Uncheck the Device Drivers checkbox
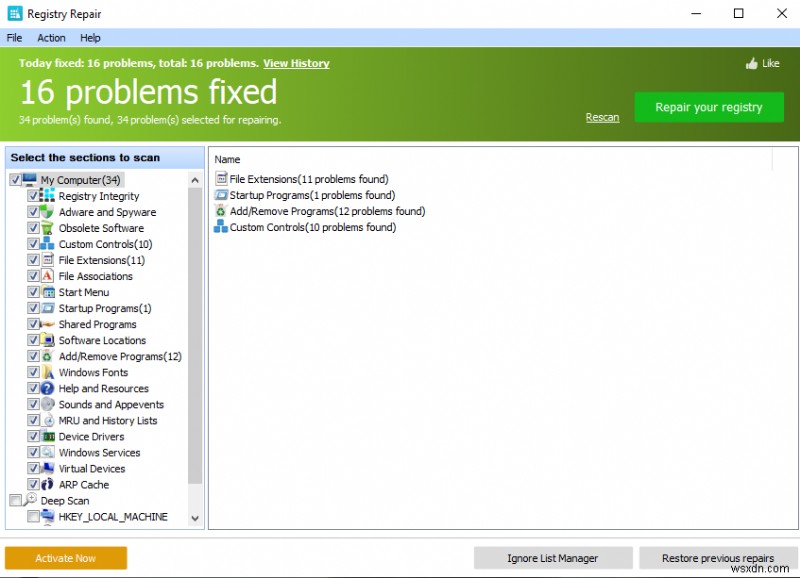800x578 pixels. (x=33, y=437)
